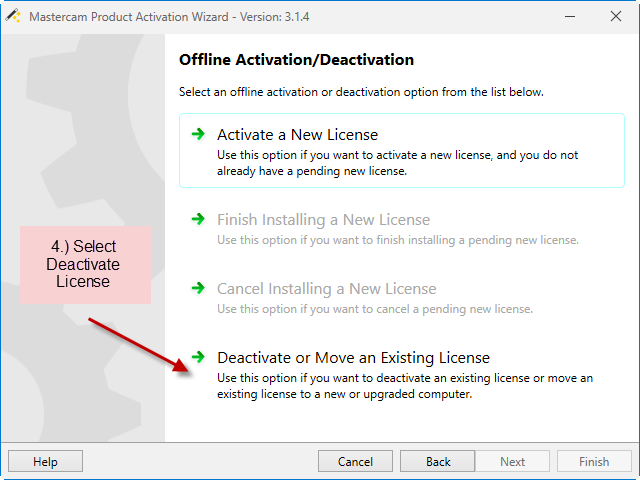This screenshot has height=480, width=640.
Task: Click the Finish button
Action: (594, 462)
